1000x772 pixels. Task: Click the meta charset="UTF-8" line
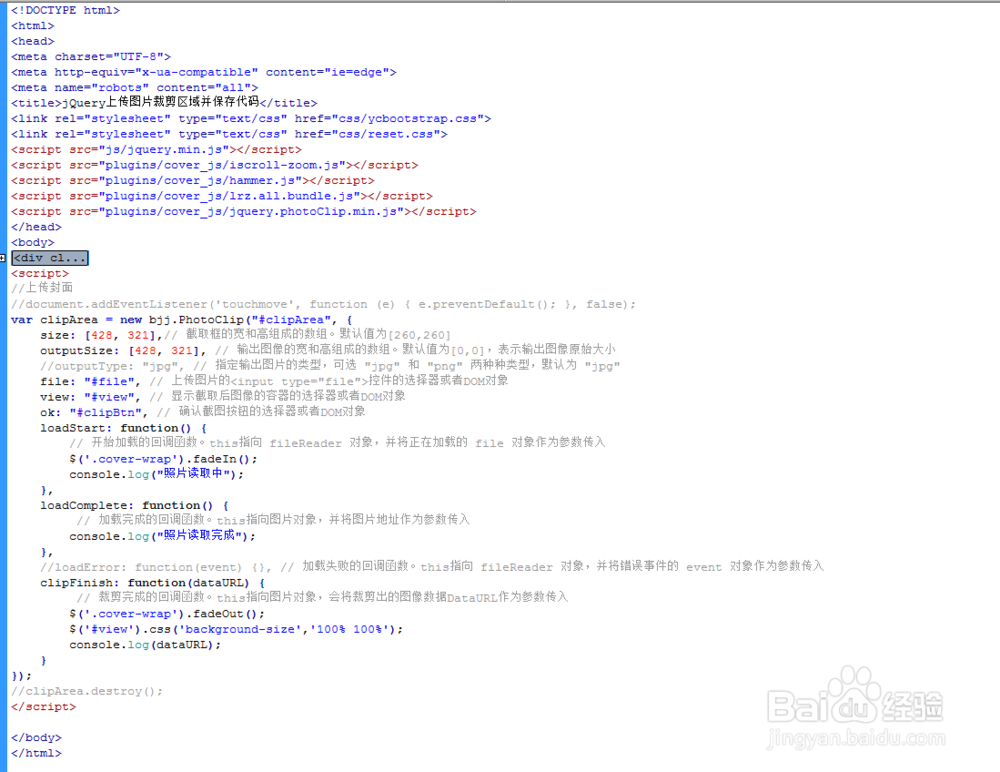point(91,57)
